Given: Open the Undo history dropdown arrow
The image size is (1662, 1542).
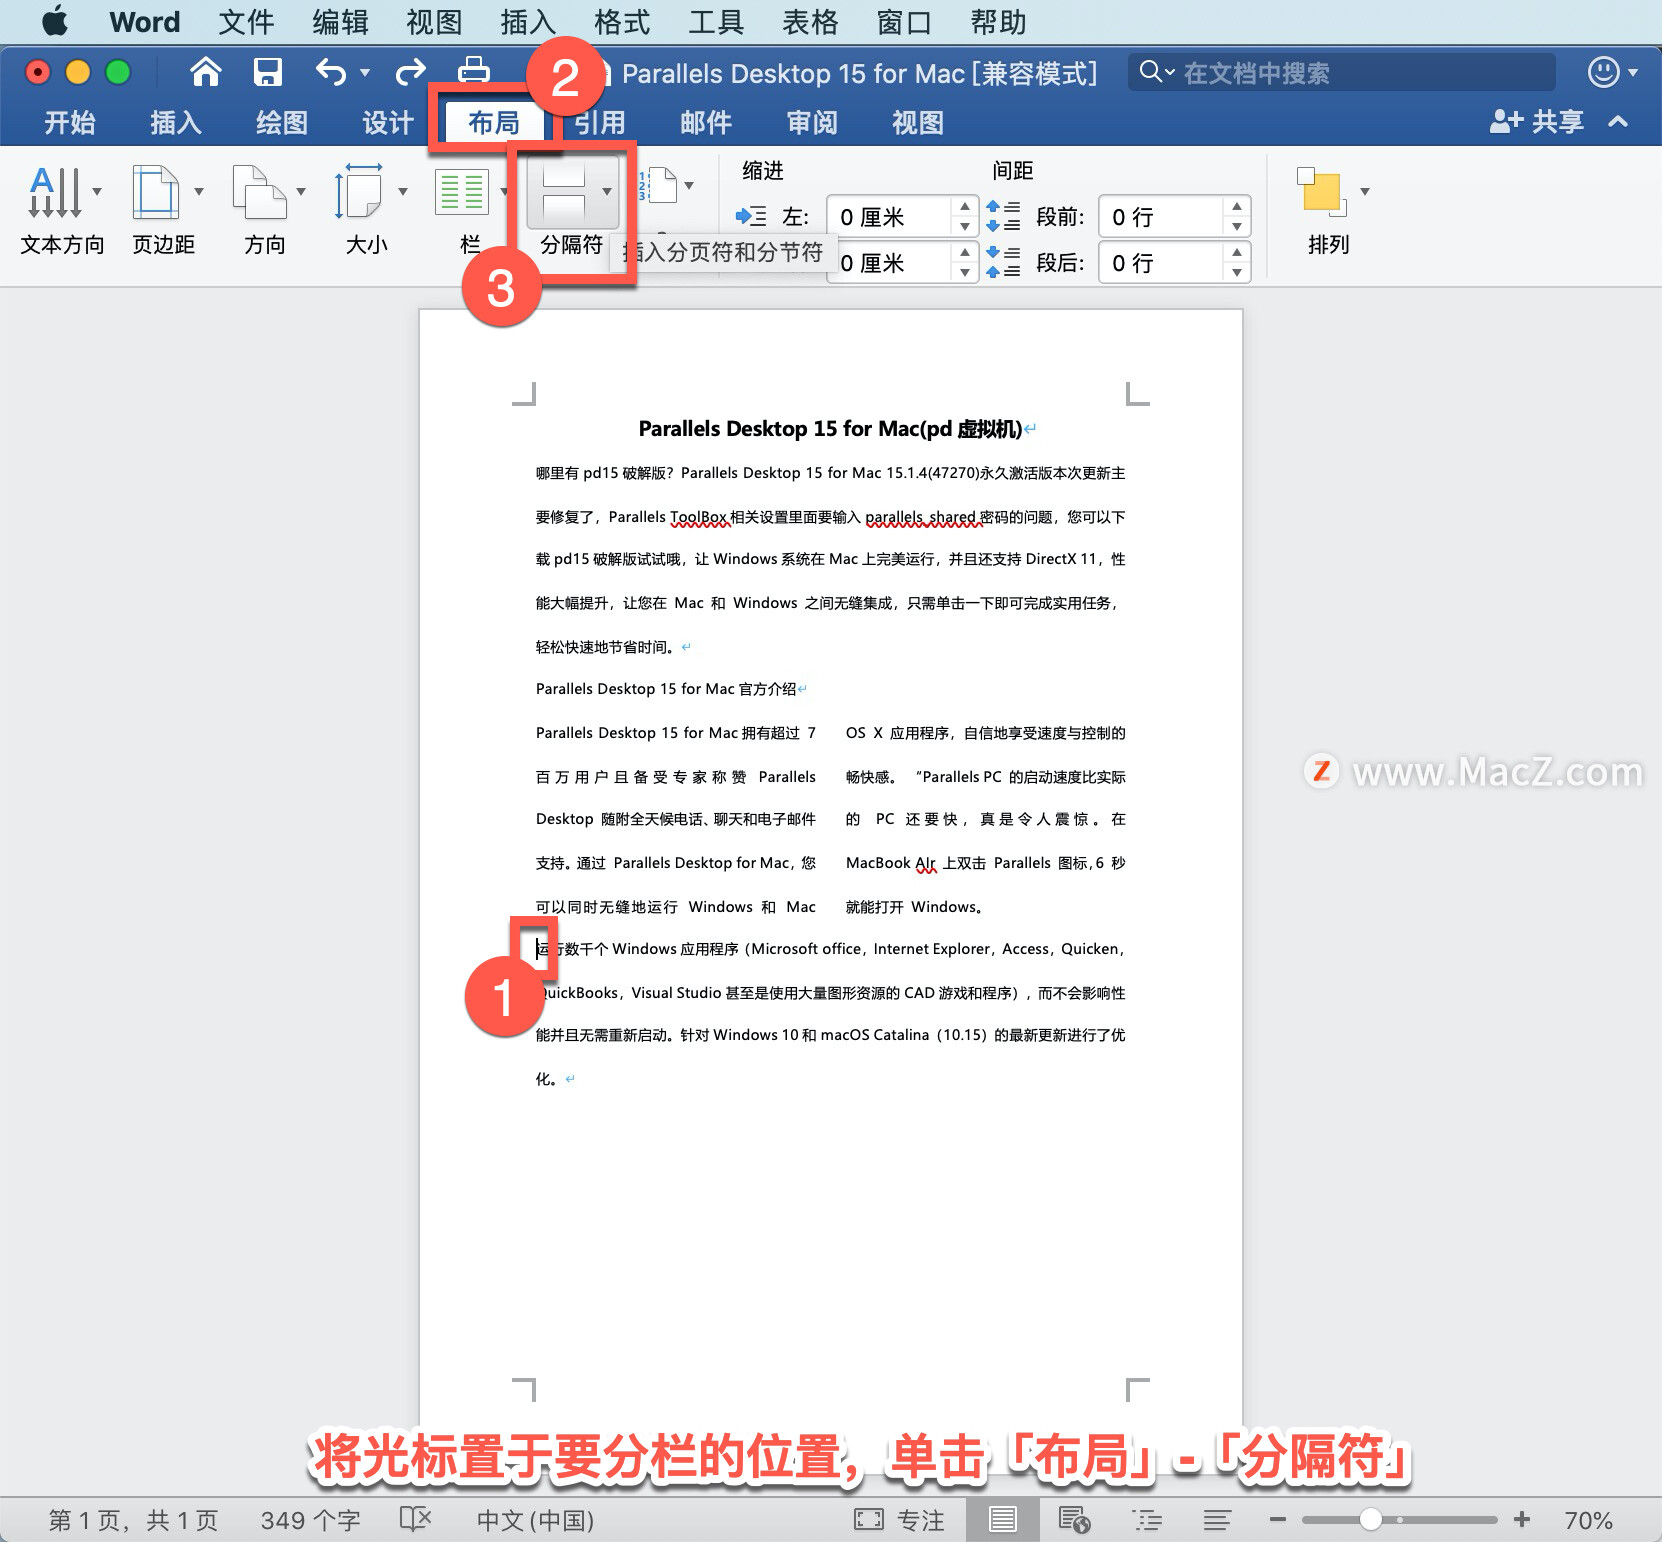Looking at the screenshot, I should (365, 72).
